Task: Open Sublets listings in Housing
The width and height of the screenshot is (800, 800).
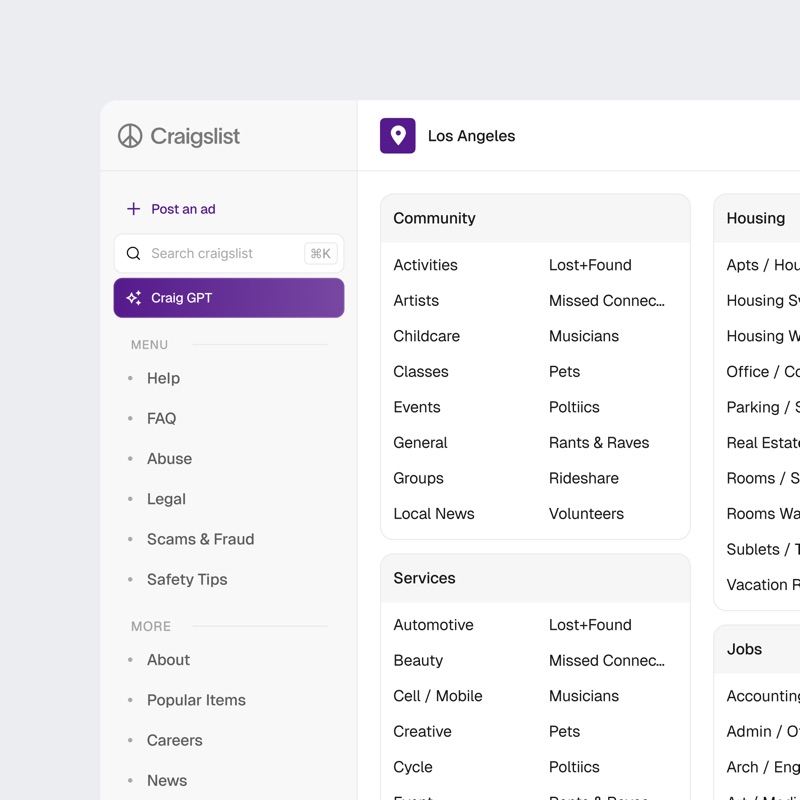Action: coord(763,549)
